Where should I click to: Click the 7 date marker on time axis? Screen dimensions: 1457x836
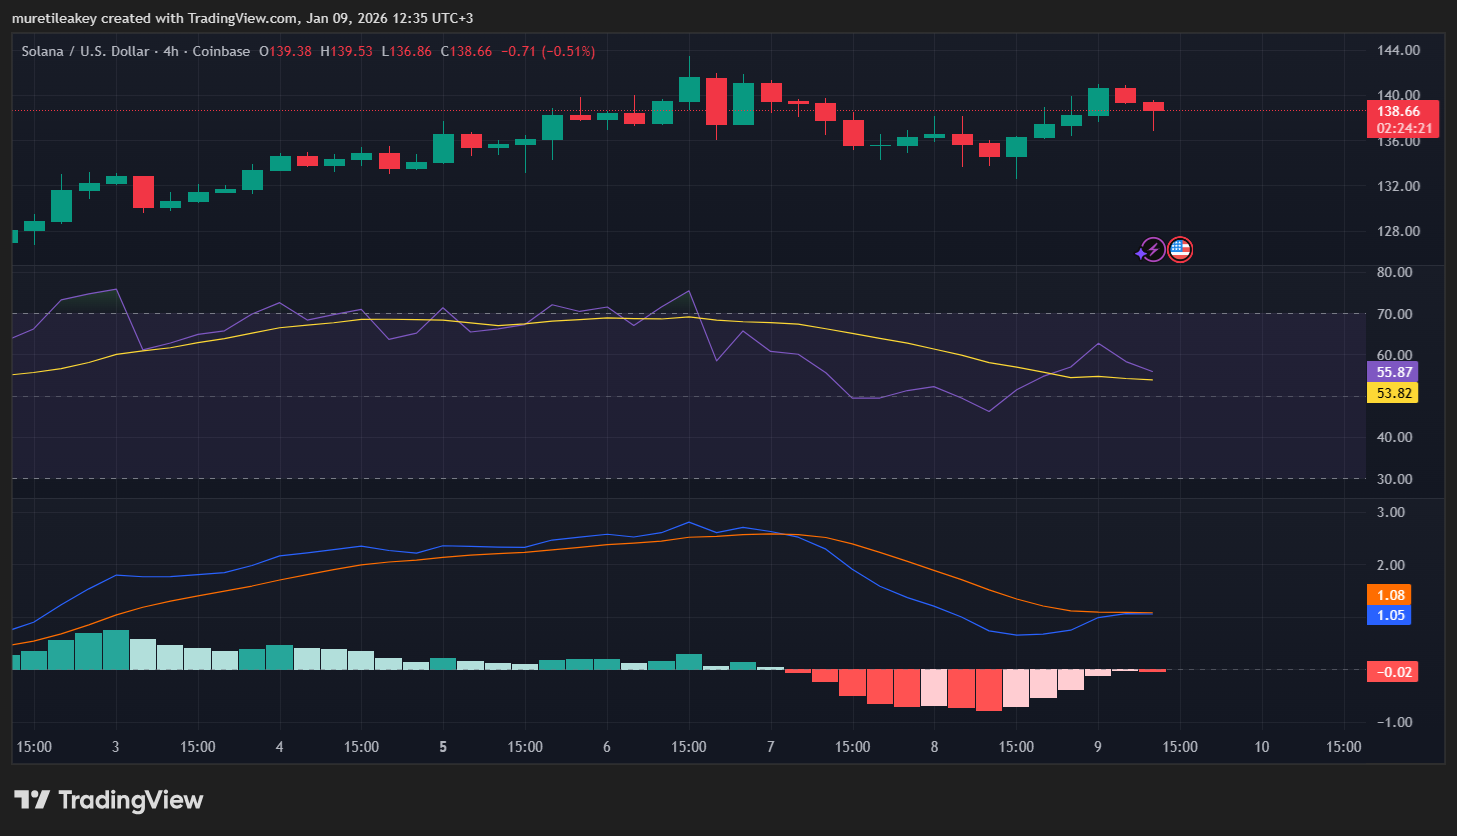pyautogui.click(x=770, y=747)
